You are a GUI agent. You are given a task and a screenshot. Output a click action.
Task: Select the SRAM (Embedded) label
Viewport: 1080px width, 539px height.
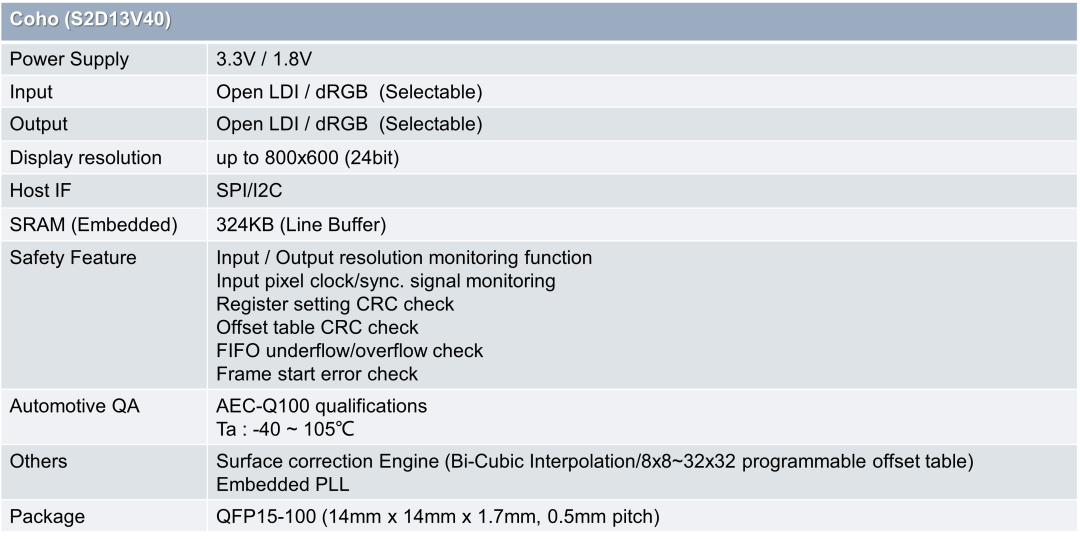pos(93,224)
